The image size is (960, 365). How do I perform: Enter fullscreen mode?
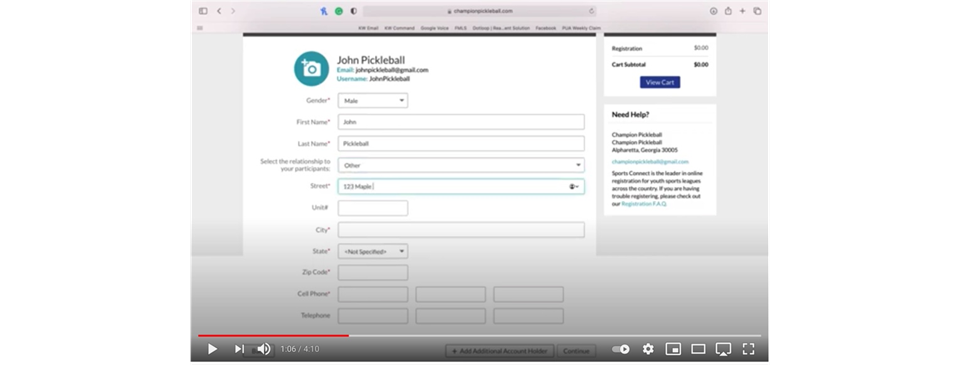point(748,349)
